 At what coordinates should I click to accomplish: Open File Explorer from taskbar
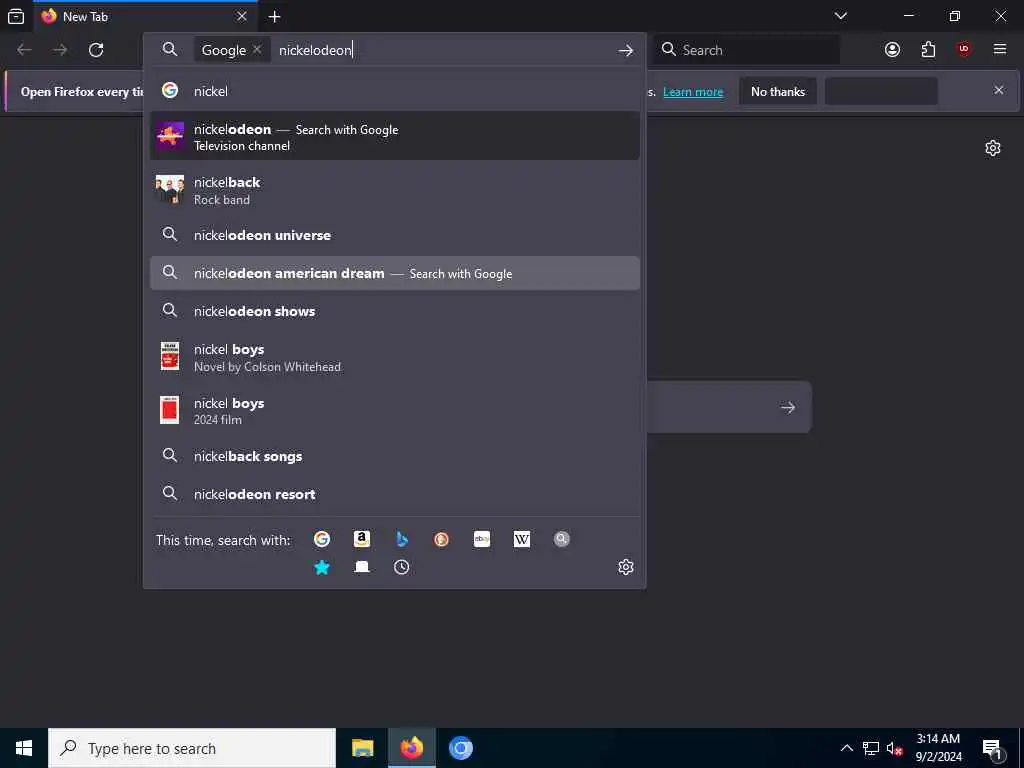362,748
